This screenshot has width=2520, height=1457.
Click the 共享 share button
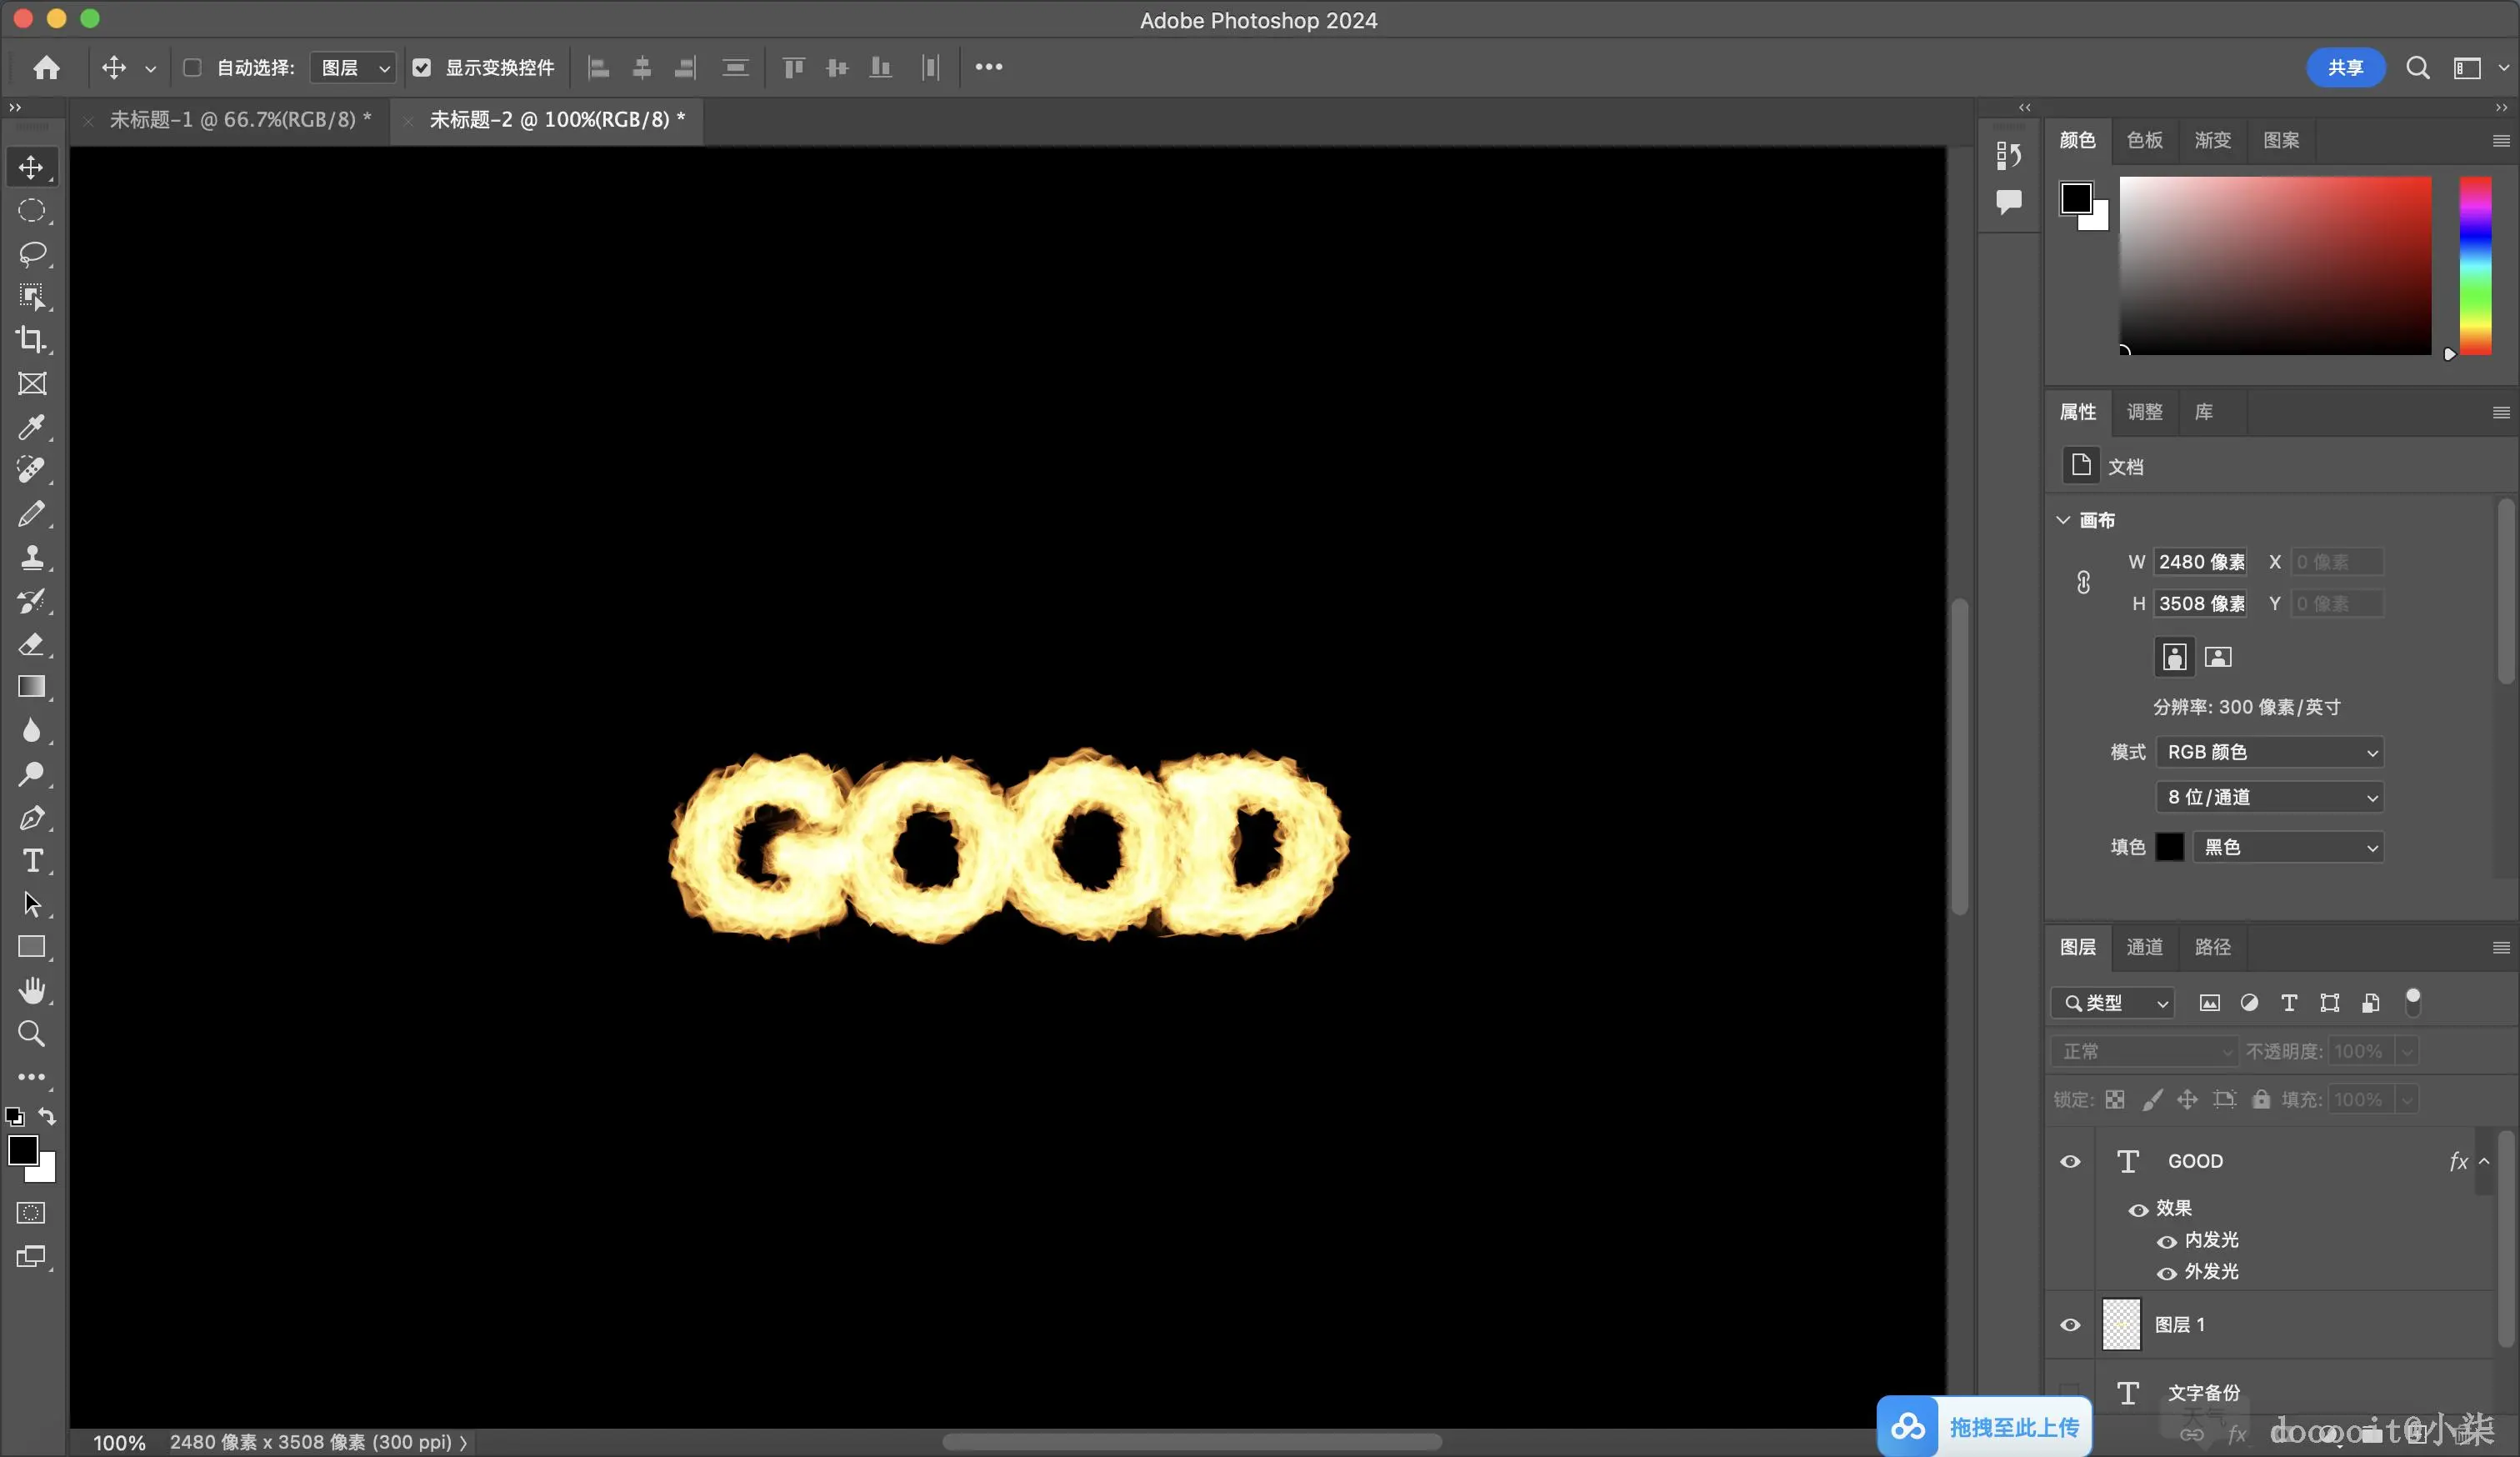pos(2344,67)
